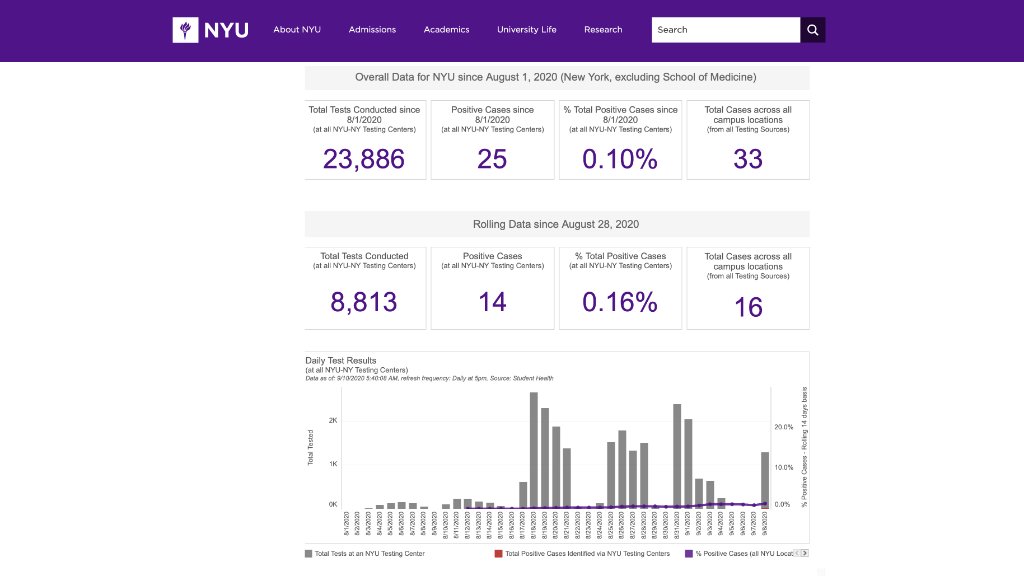Viewport: 1024px width, 576px height.
Task: Select Research in the navigation bar
Action: tap(603, 29)
